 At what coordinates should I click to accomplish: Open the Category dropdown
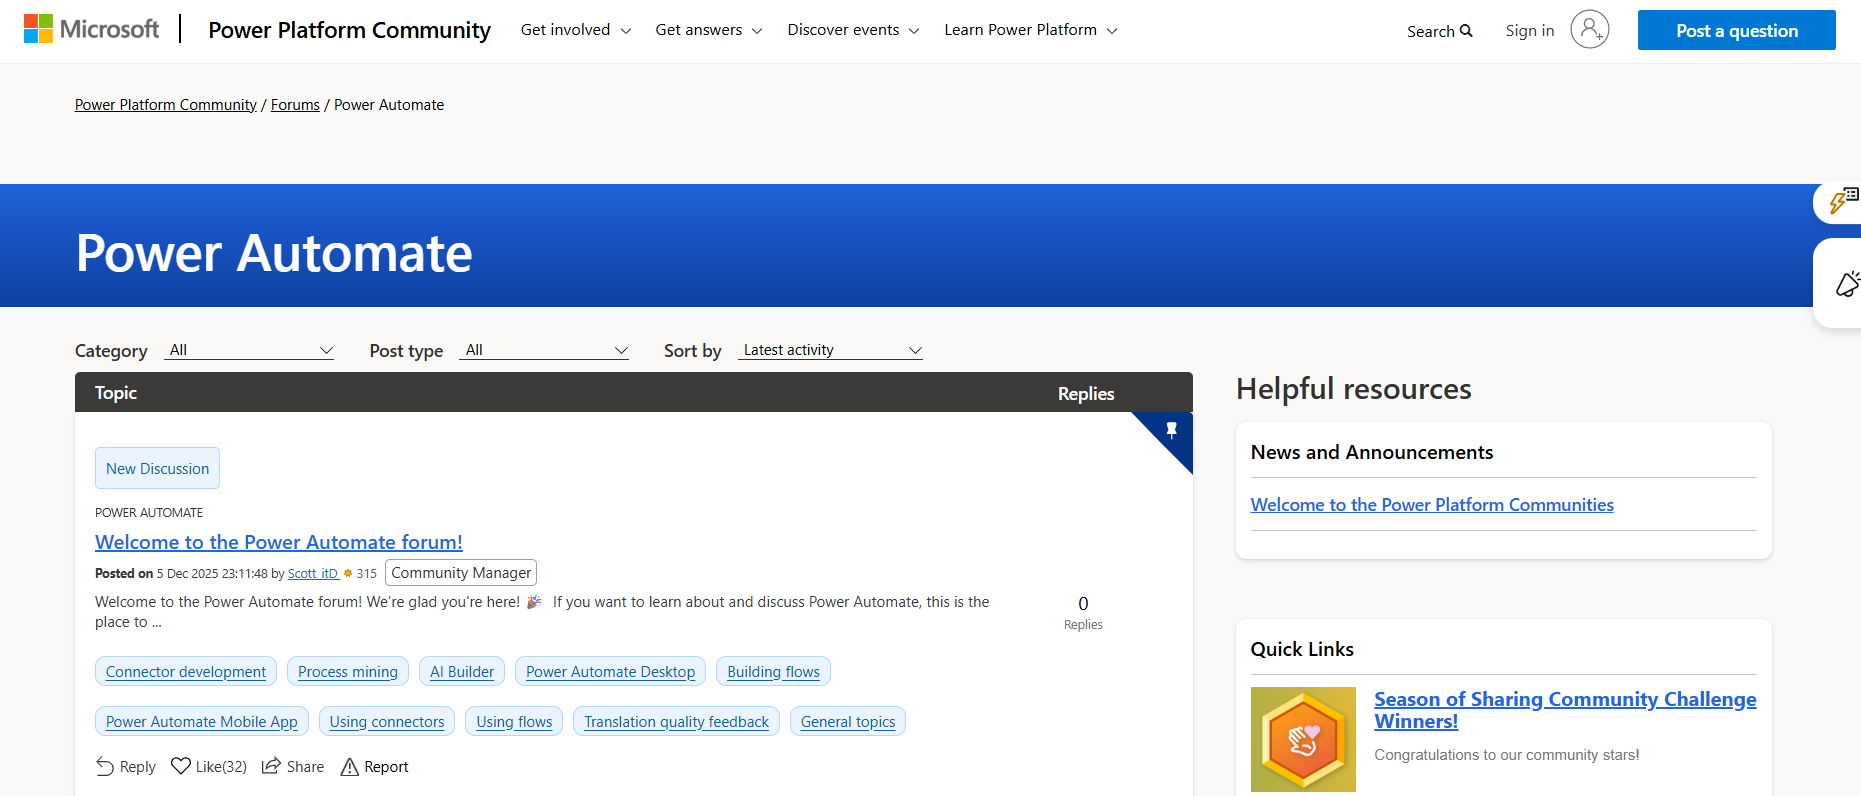click(x=249, y=350)
